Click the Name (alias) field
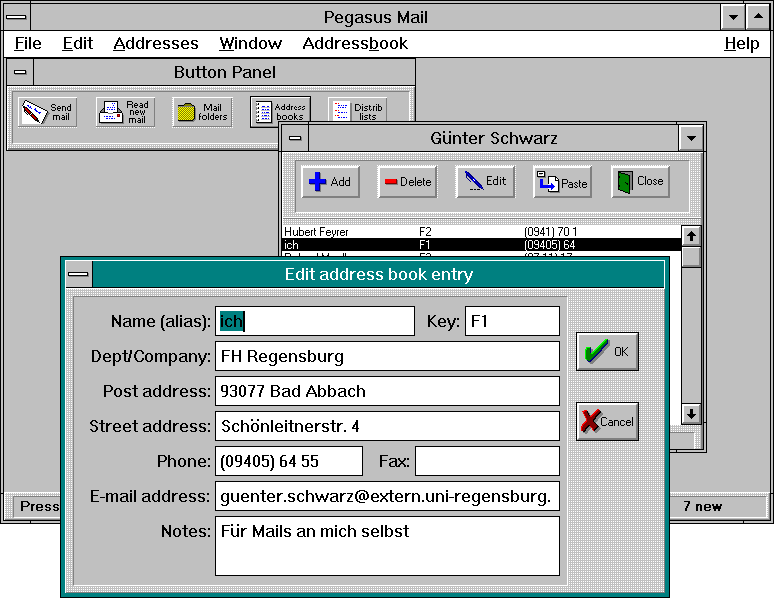 (x=315, y=321)
